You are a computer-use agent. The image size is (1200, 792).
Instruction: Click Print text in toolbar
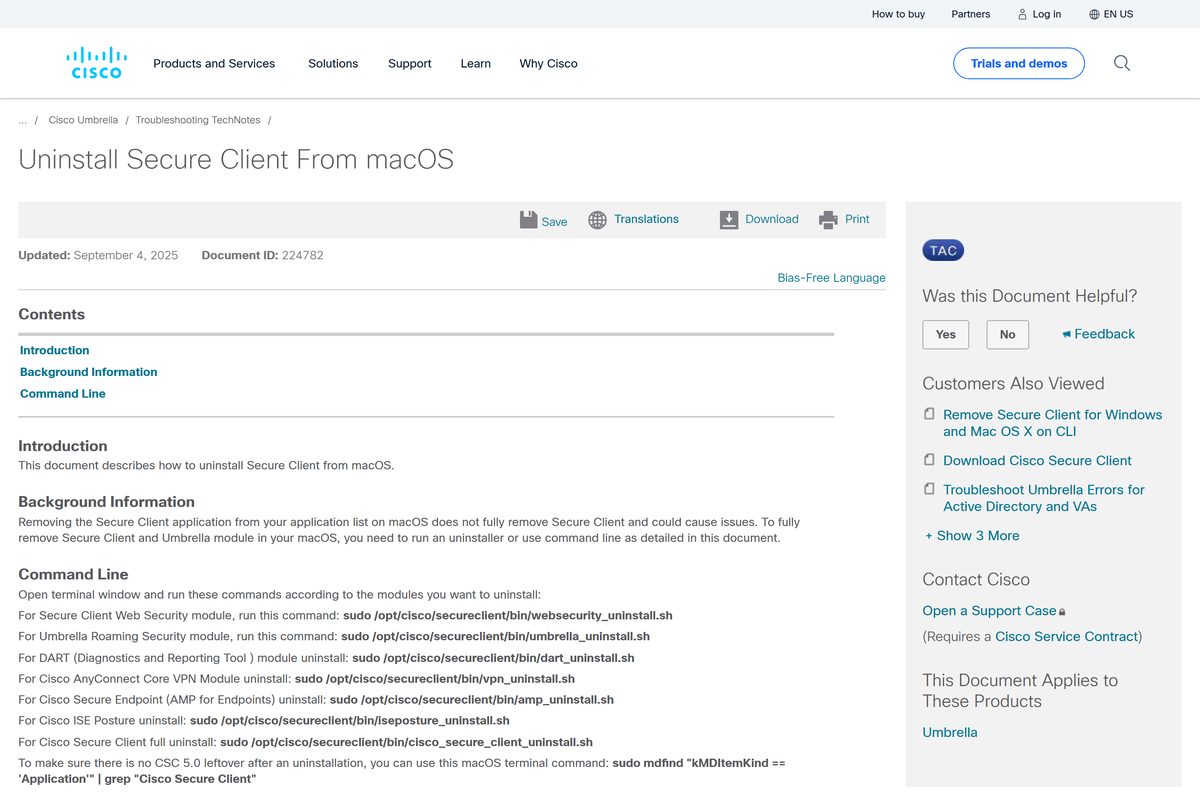coord(857,219)
